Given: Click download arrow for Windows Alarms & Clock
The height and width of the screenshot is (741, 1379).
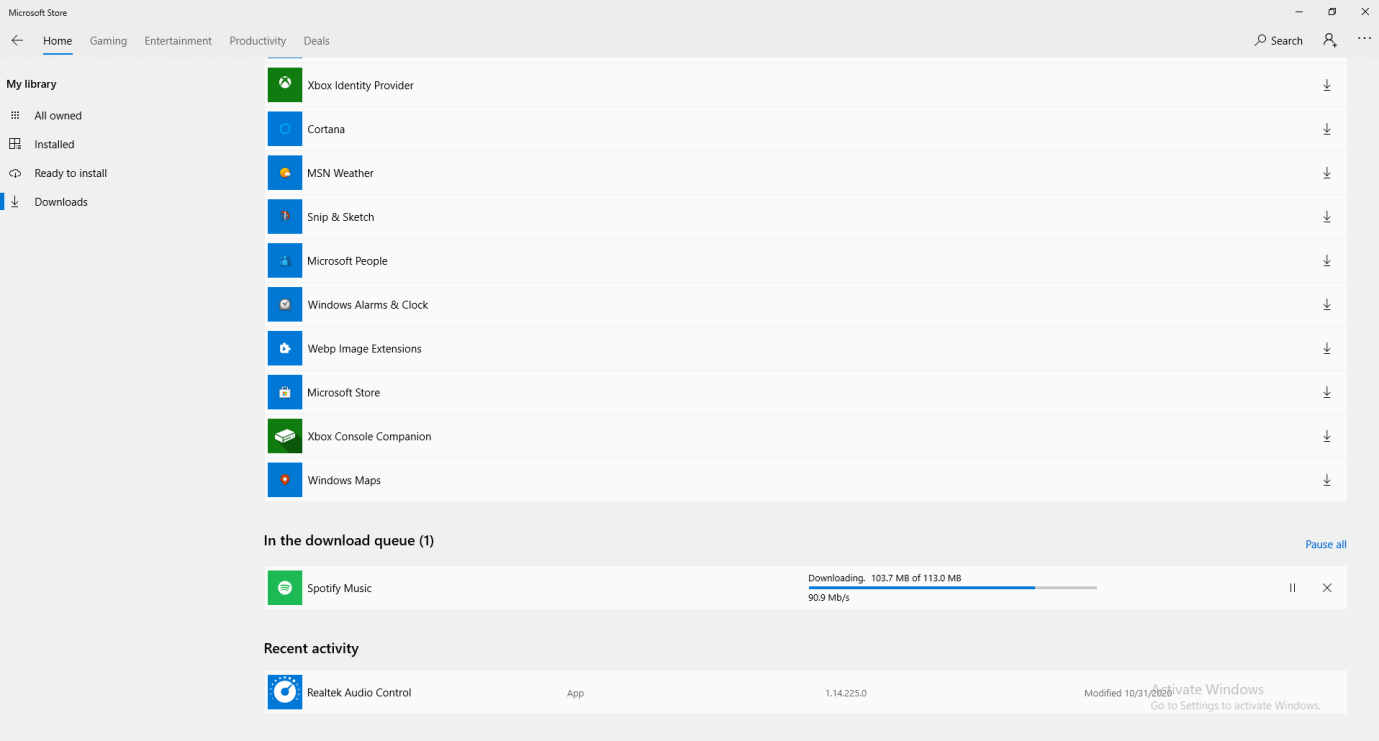Looking at the screenshot, I should pyautogui.click(x=1327, y=305).
